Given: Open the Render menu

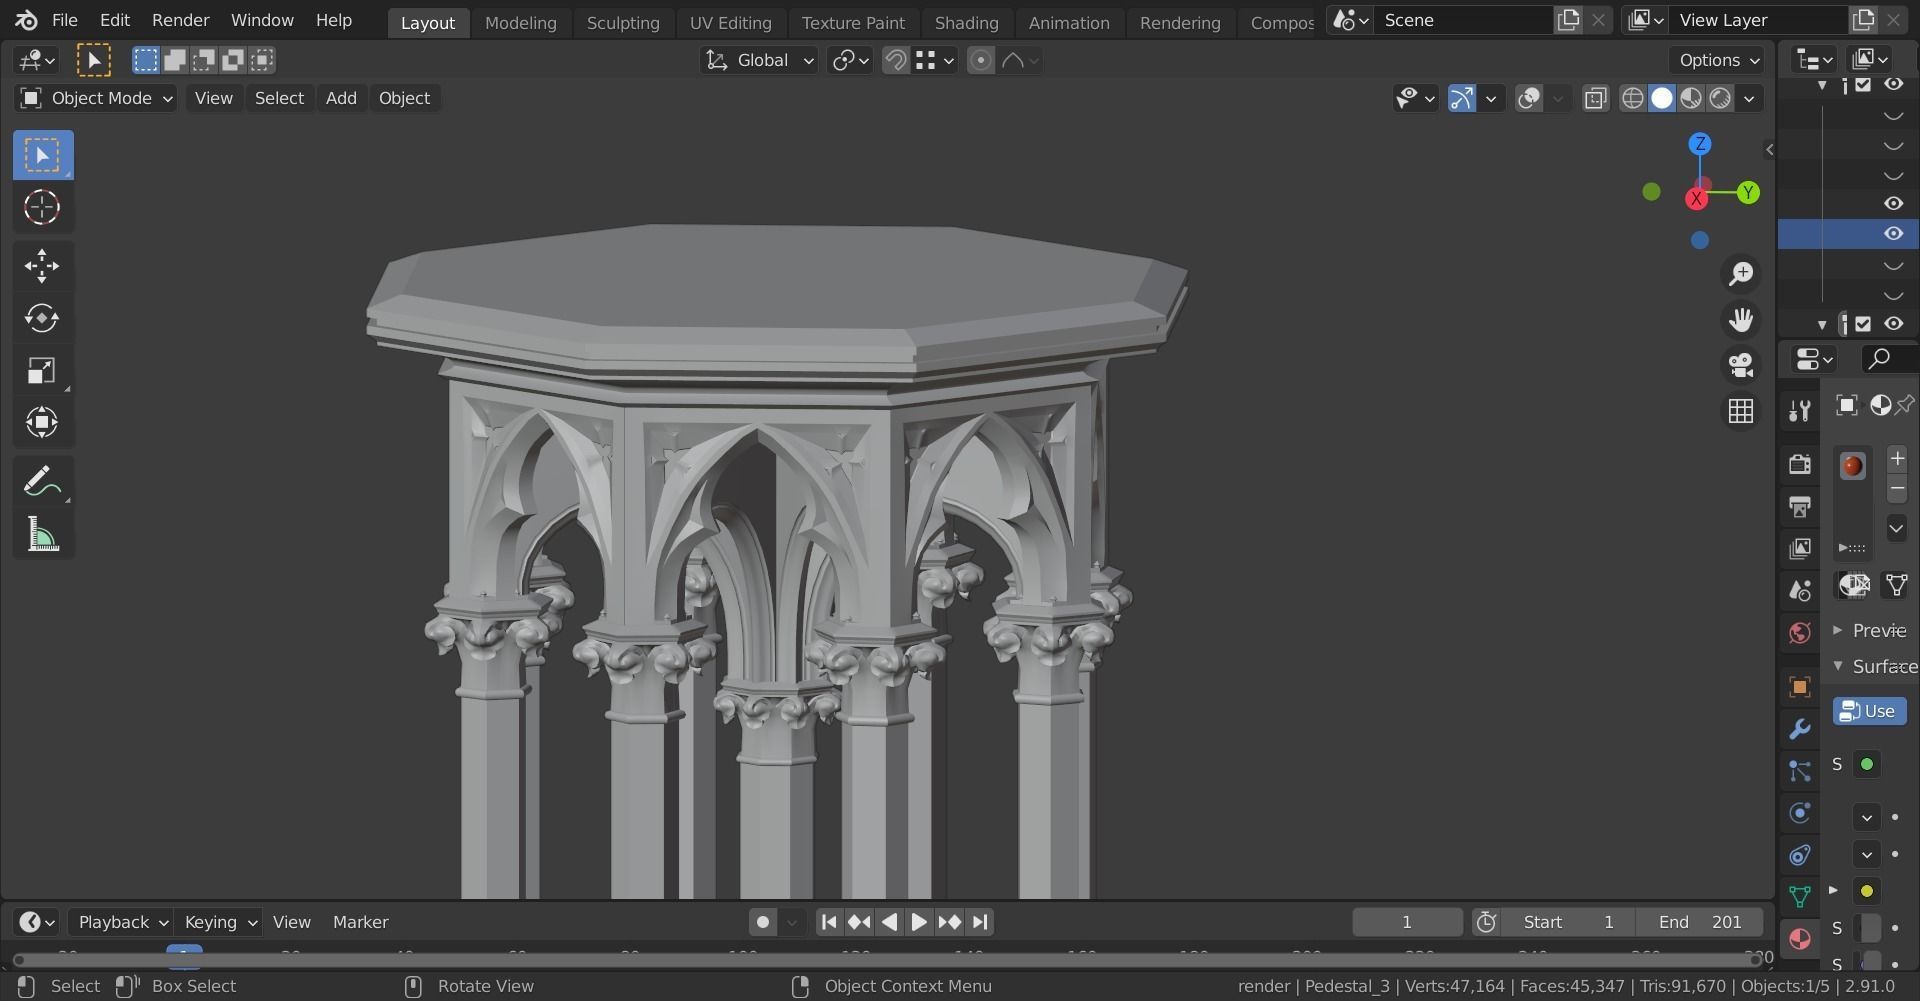Looking at the screenshot, I should 180,20.
